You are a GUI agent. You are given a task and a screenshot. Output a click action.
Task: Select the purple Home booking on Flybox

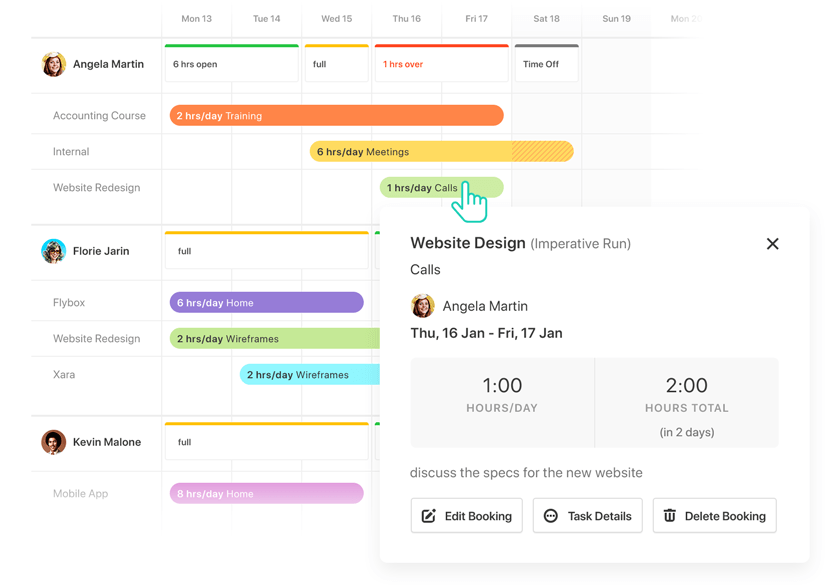click(x=265, y=302)
